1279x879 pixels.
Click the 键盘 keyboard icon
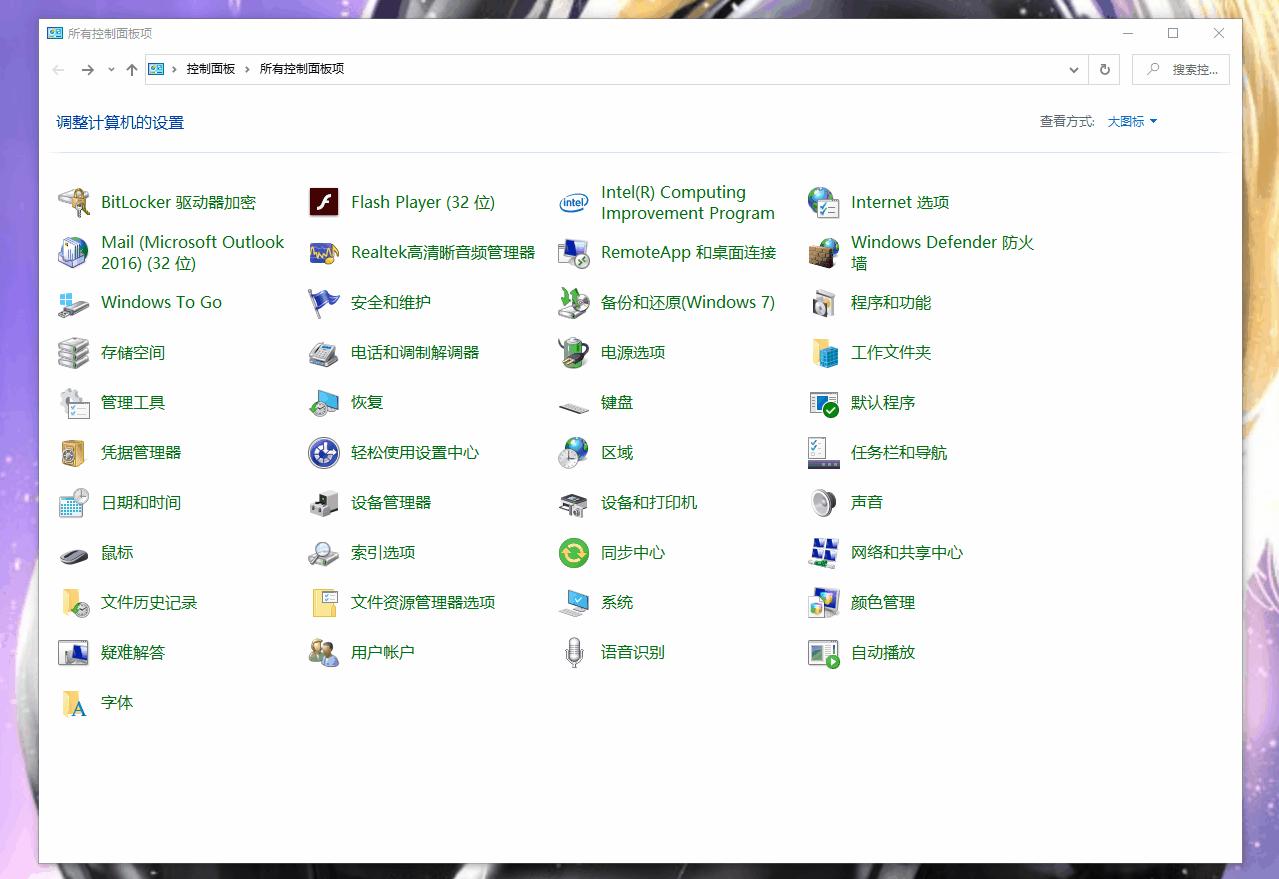pyautogui.click(x=574, y=406)
